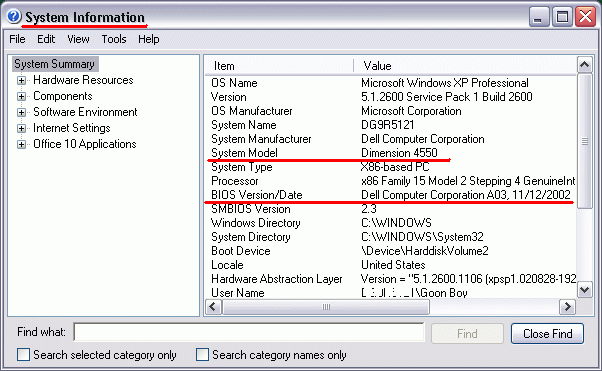The height and width of the screenshot is (371, 602).
Task: Select Software Environment tree item
Action: [85, 112]
